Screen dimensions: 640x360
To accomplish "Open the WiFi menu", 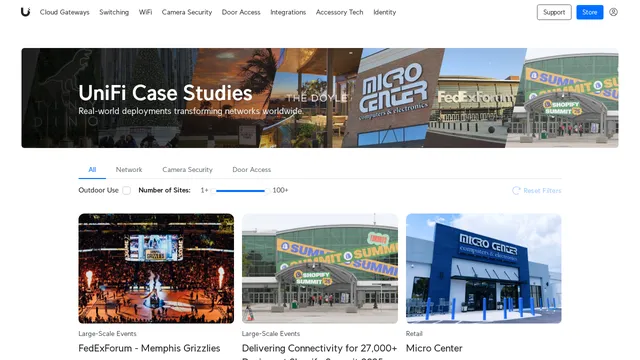I will coord(145,12).
